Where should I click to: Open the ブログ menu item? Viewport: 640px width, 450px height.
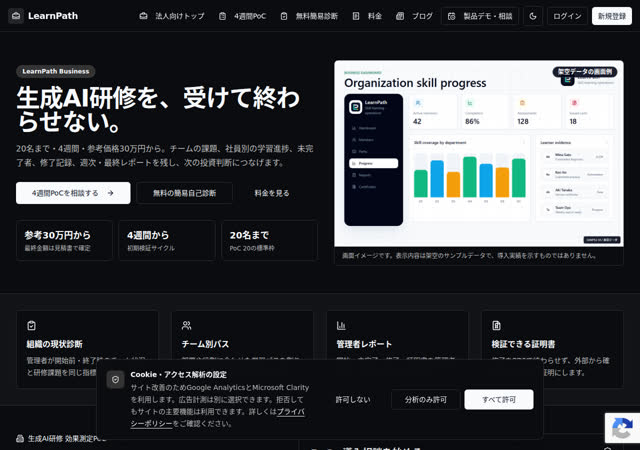(422, 16)
